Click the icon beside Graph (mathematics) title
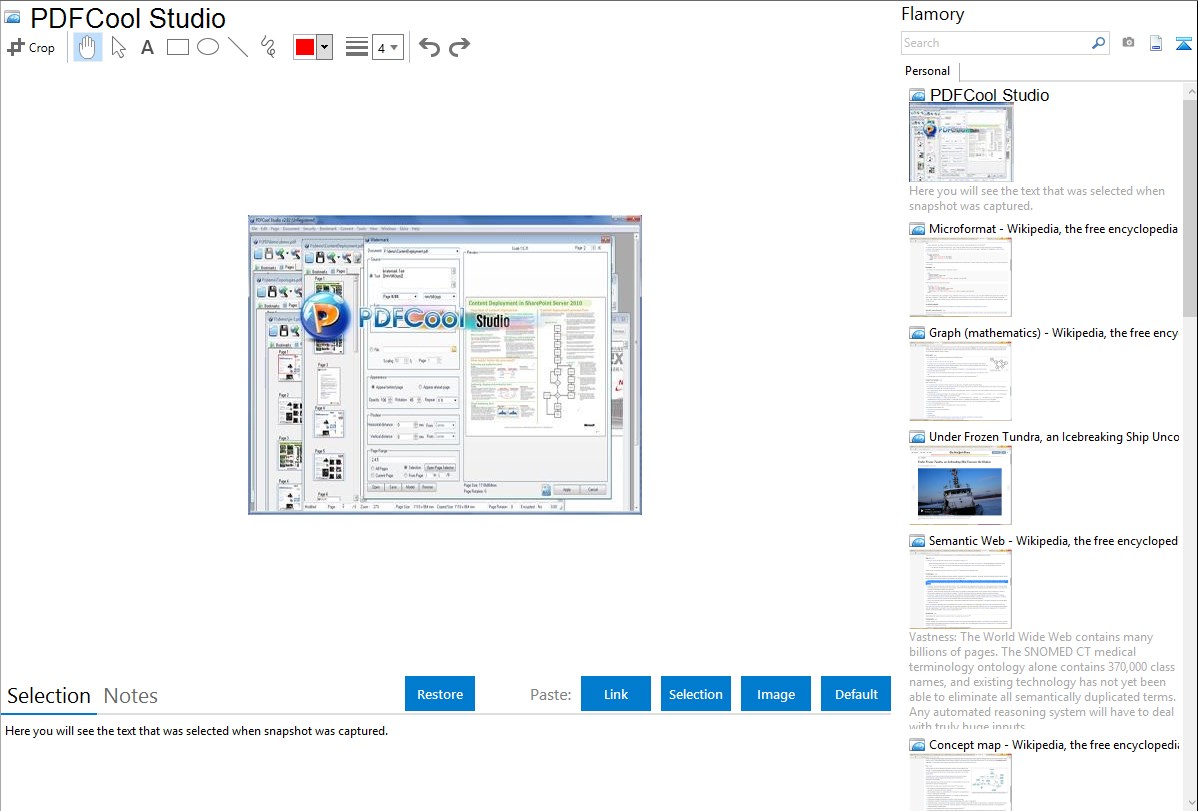Image resolution: width=1198 pixels, height=811 pixels. pos(918,333)
